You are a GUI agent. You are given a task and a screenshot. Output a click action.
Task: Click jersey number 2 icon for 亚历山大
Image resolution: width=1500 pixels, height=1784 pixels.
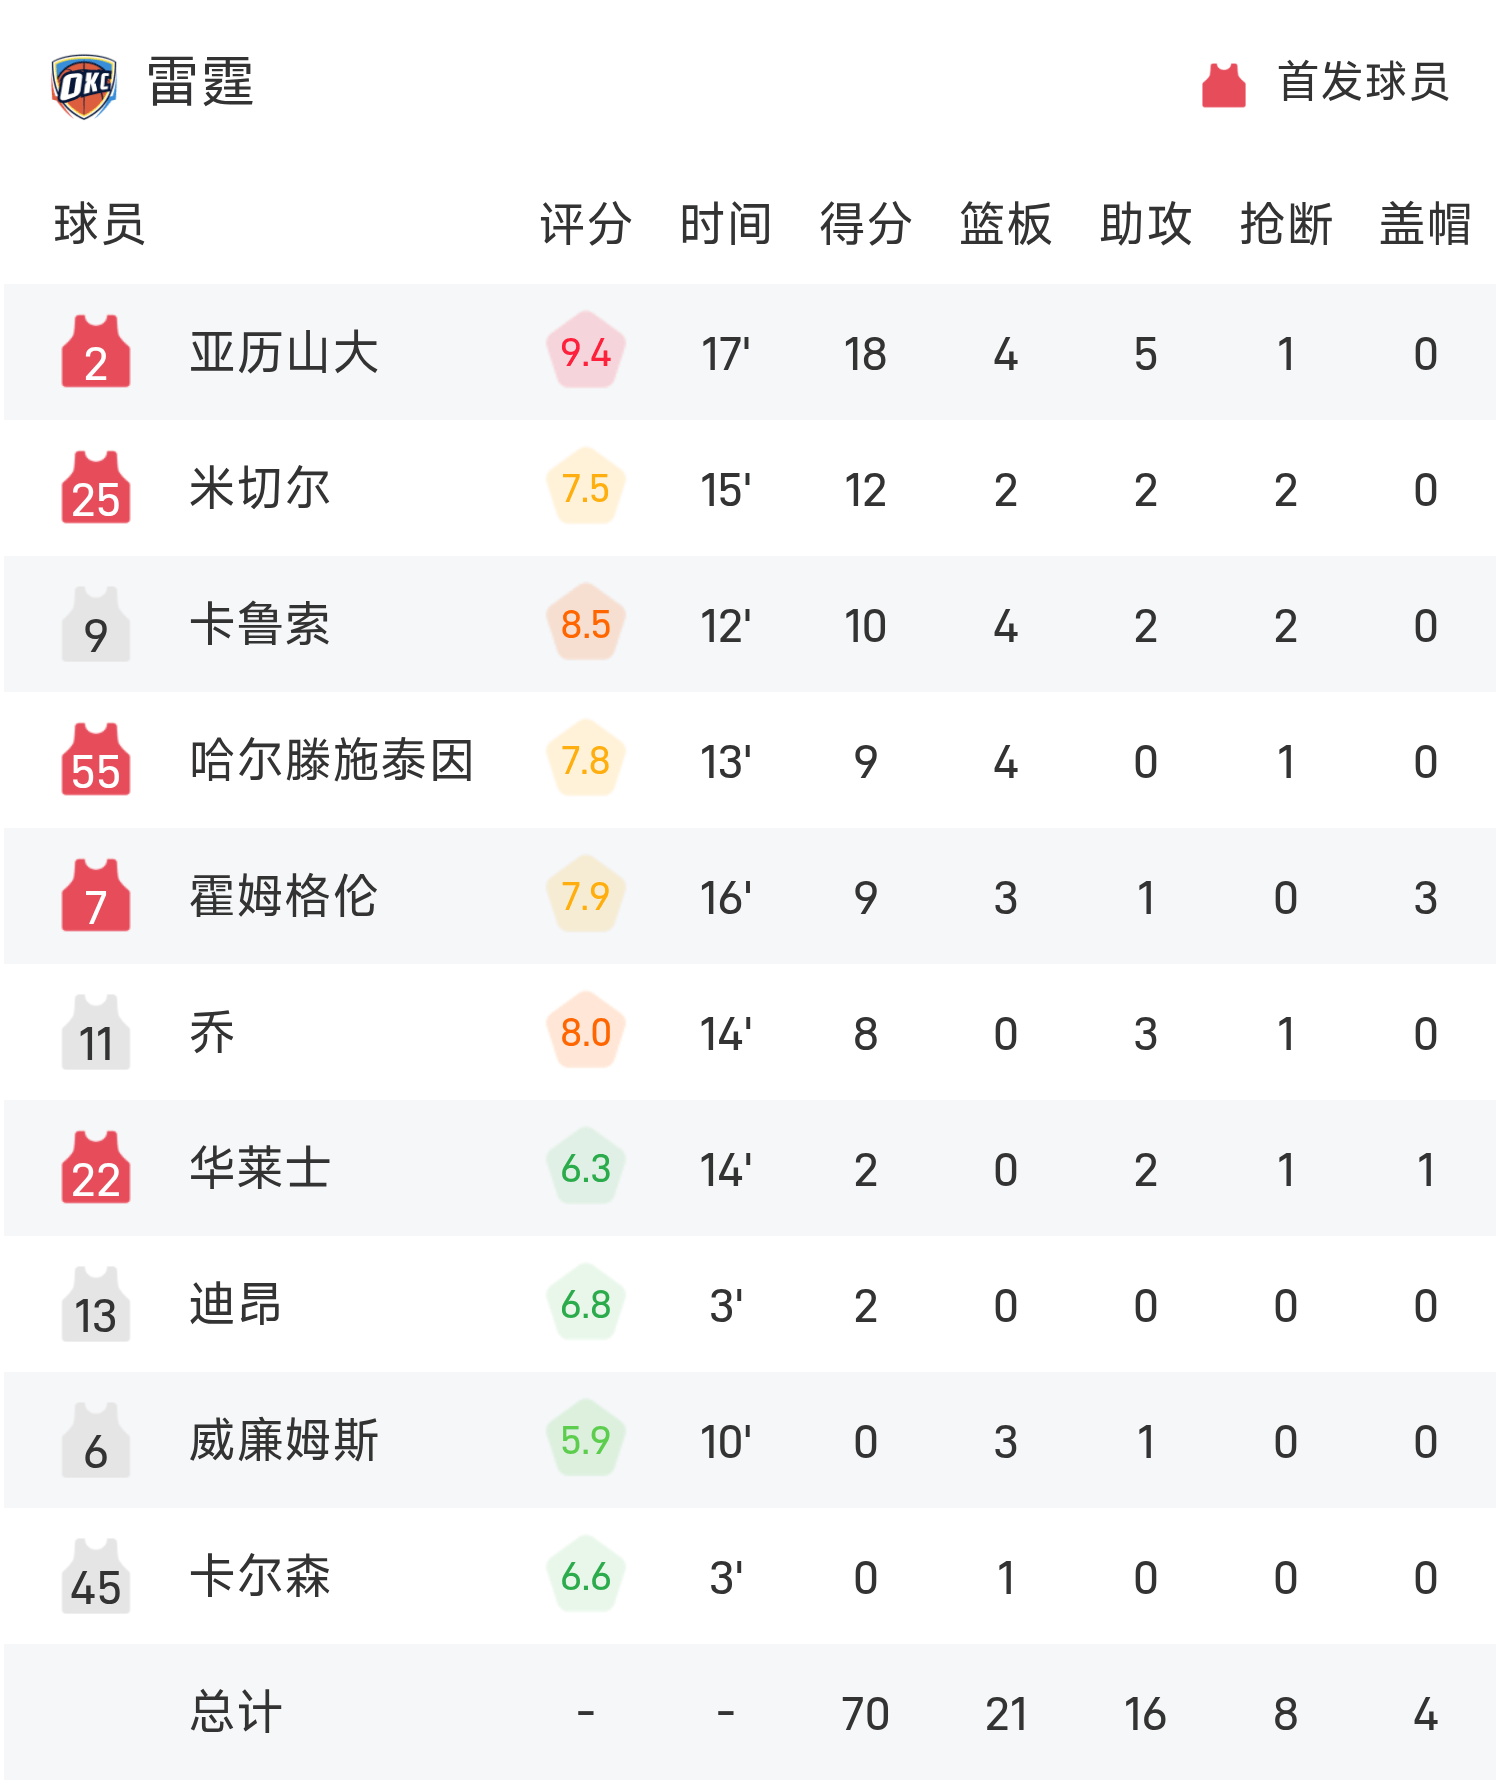(x=96, y=353)
